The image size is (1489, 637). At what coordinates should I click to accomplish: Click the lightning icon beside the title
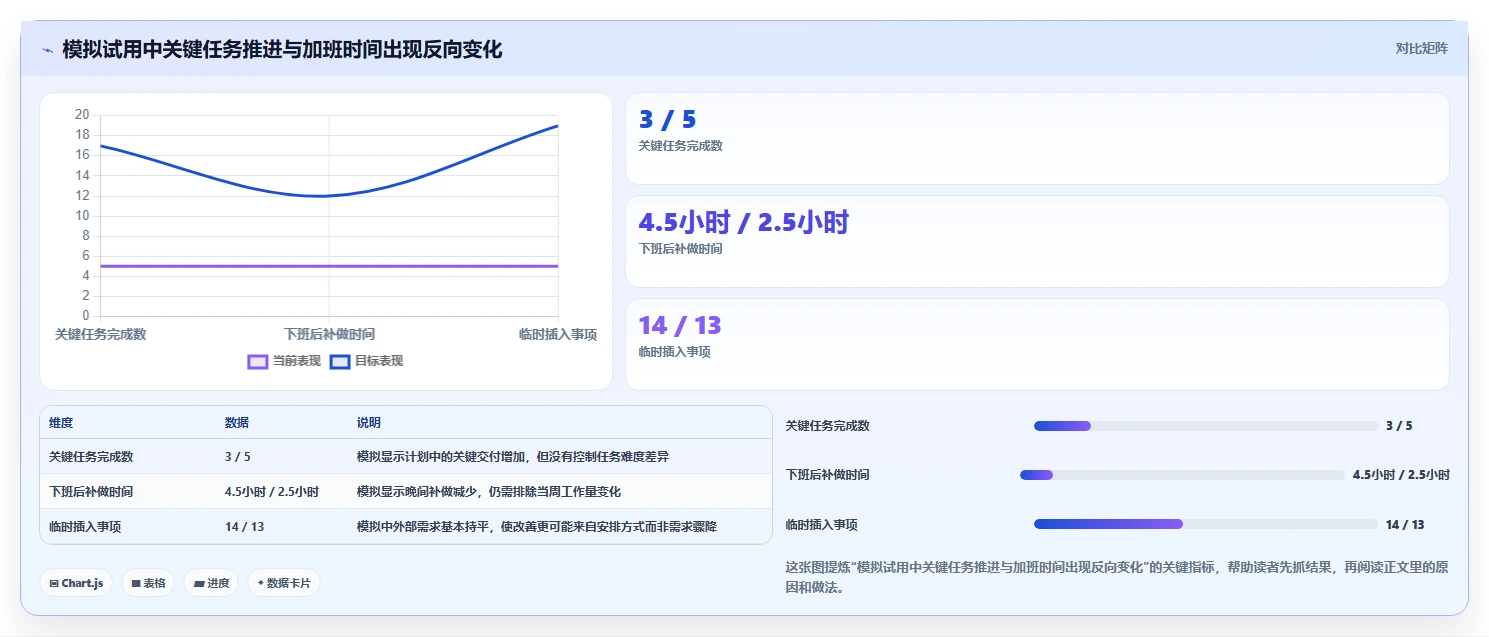pos(47,49)
